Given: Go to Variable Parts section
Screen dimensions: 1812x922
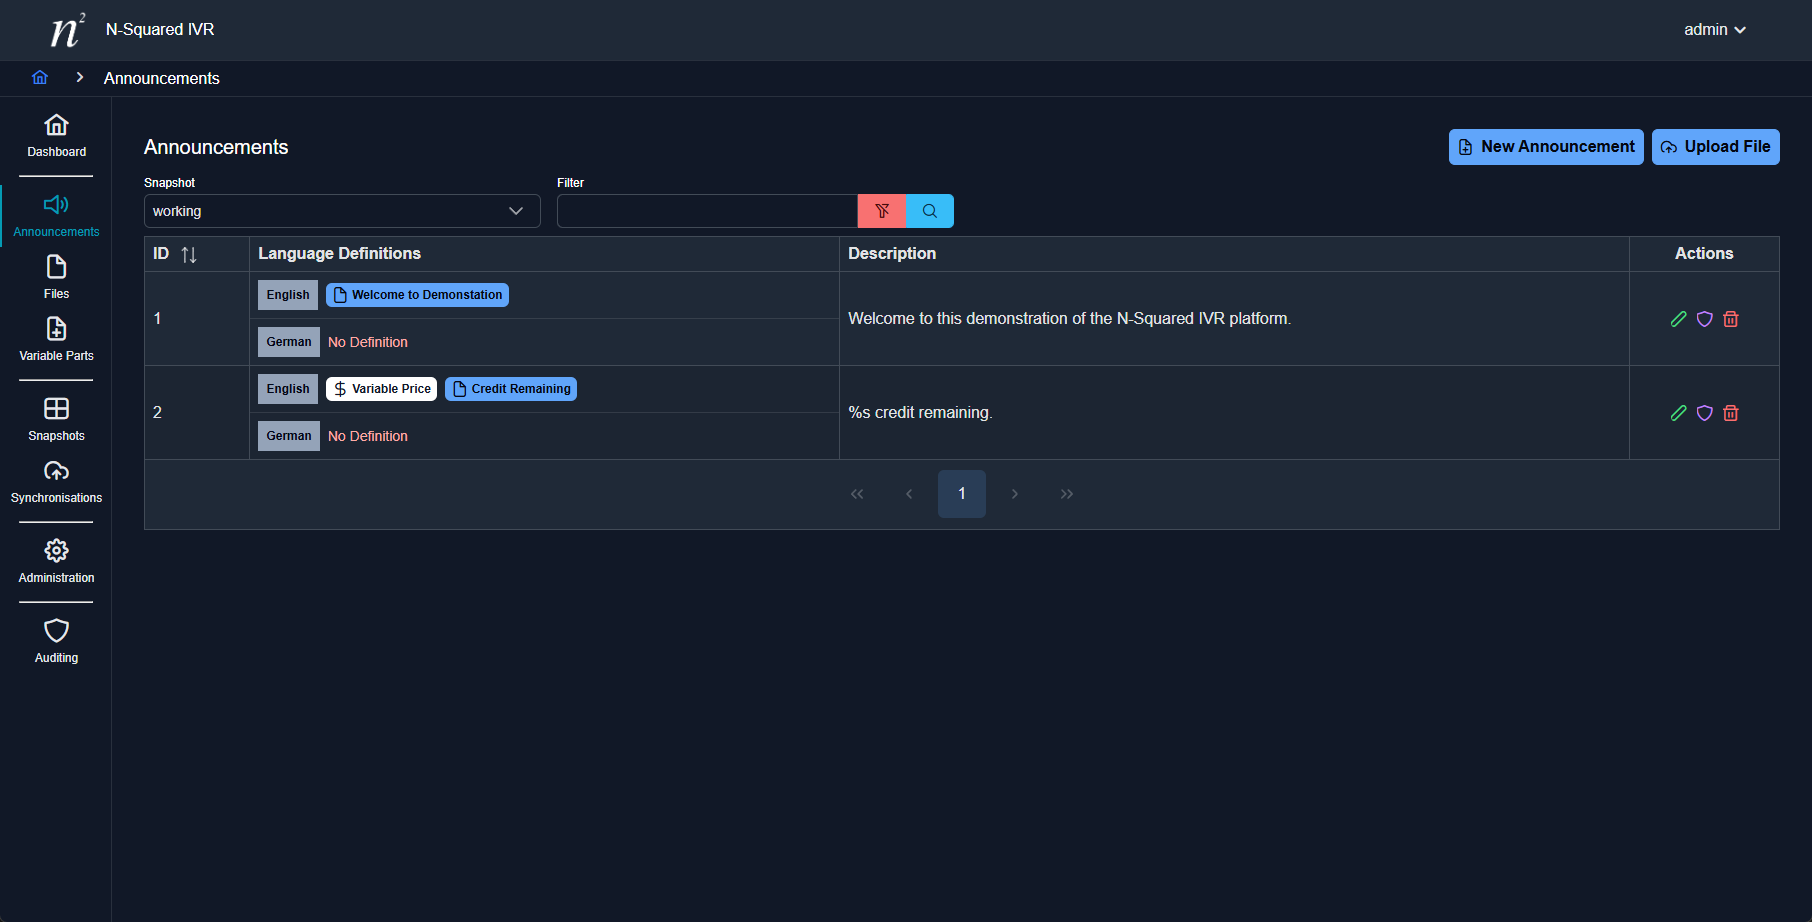Looking at the screenshot, I should [x=56, y=339].
